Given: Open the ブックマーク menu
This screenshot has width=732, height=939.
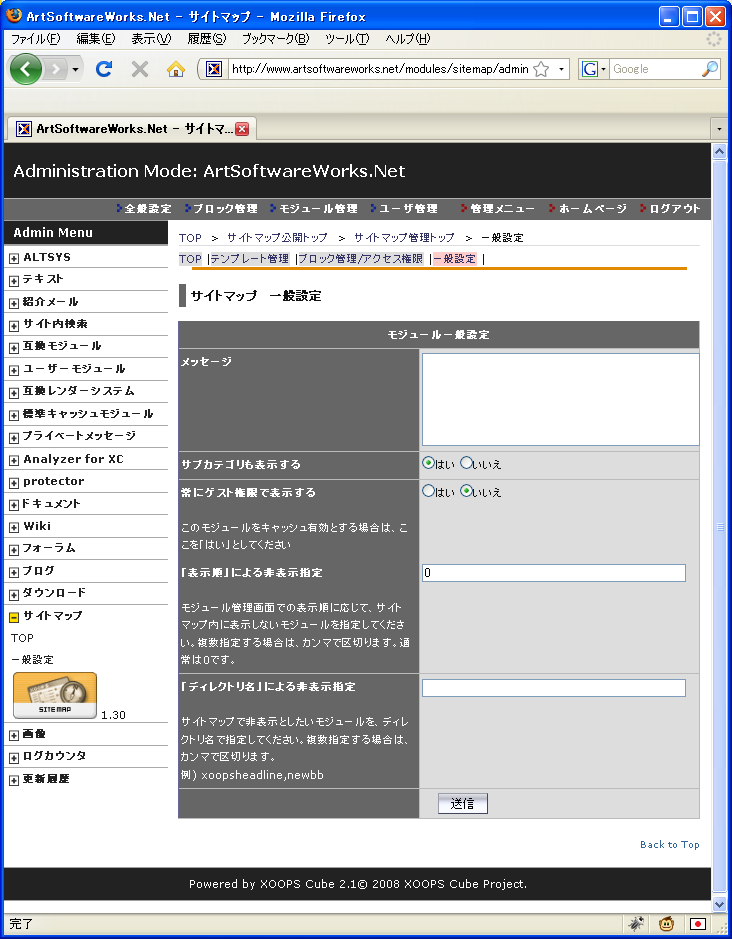Looking at the screenshot, I should pos(275,39).
